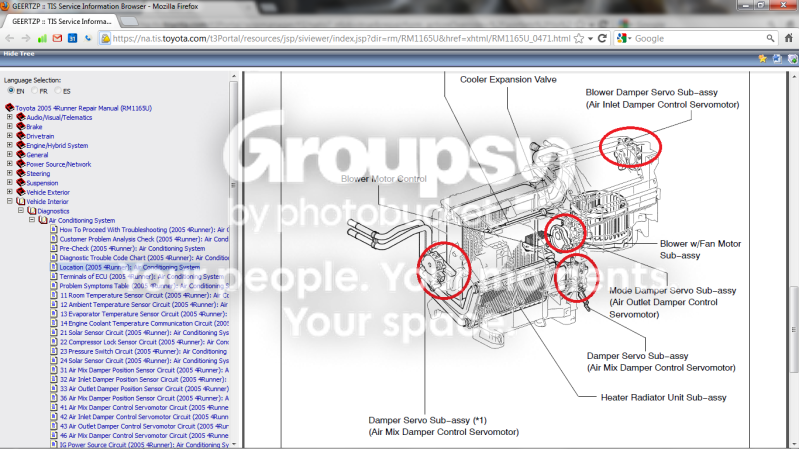
Task: Click the shield icon in TIS header
Action: [792, 59]
